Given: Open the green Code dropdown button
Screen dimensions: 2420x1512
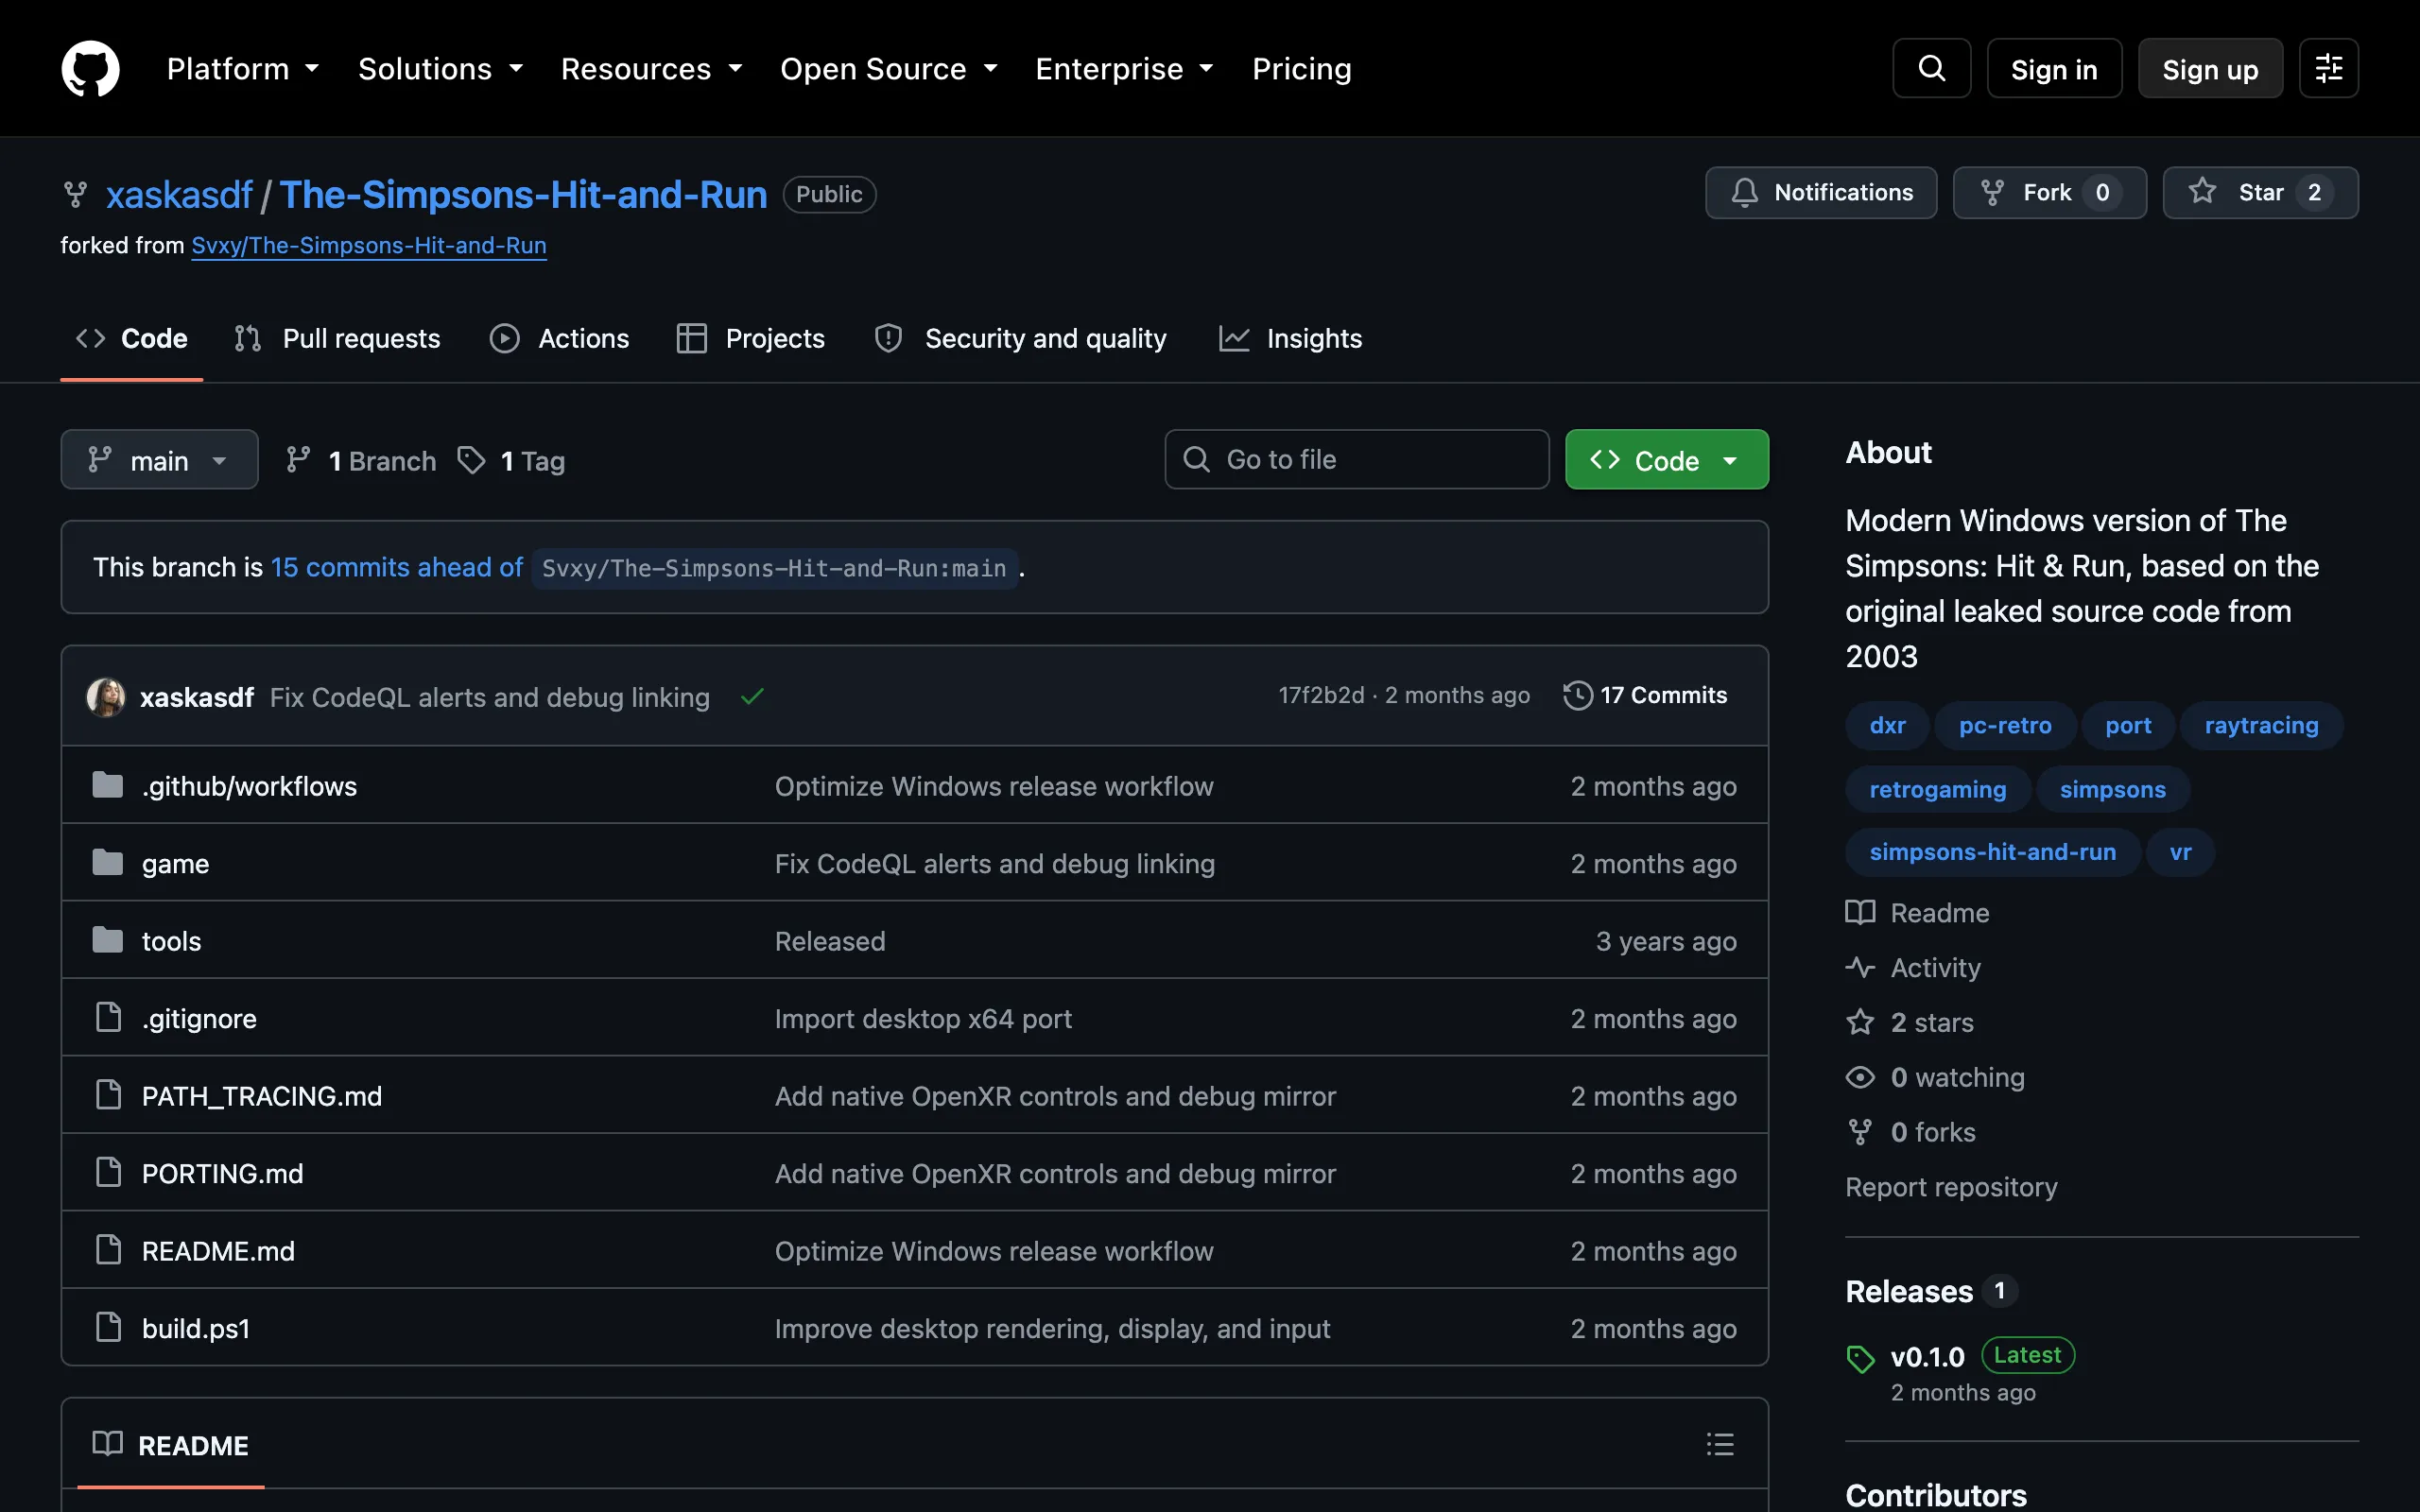Looking at the screenshot, I should 1666,460.
